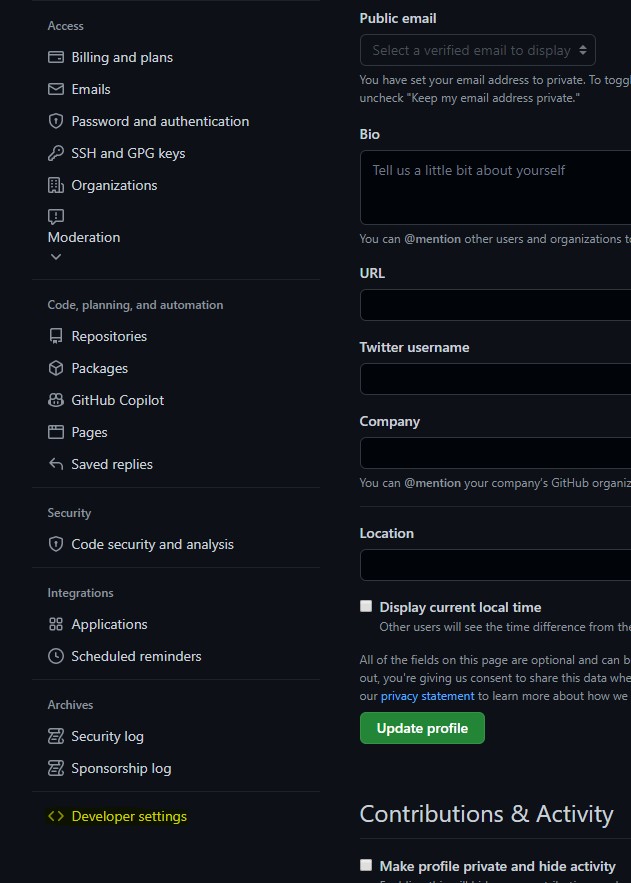The image size is (631, 883).
Task: Open Code security and analysis
Action: (x=152, y=544)
